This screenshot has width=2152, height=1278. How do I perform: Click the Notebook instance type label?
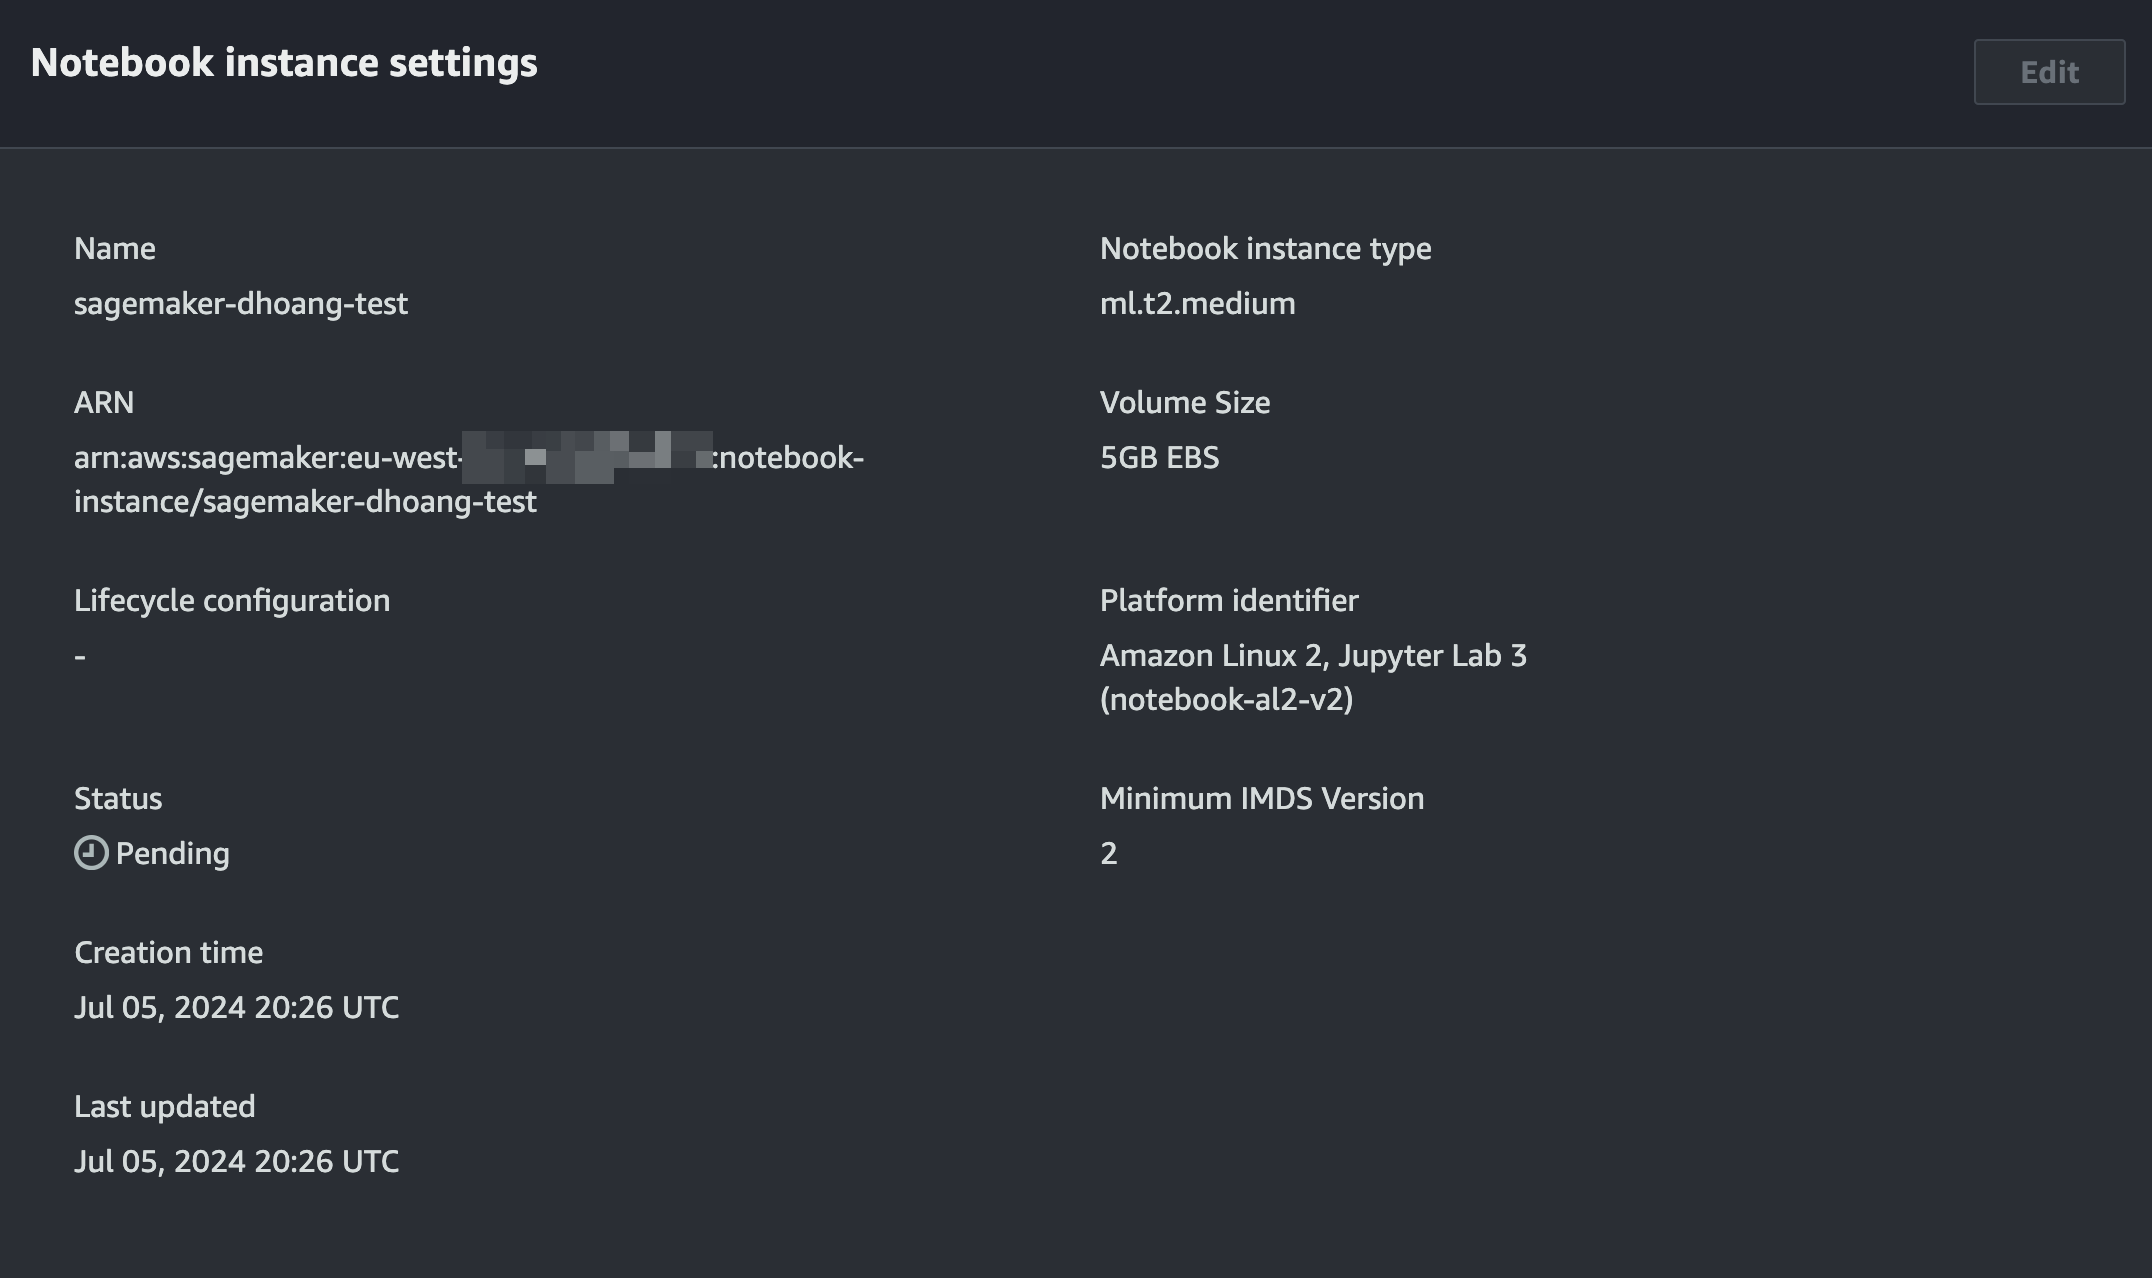1265,248
